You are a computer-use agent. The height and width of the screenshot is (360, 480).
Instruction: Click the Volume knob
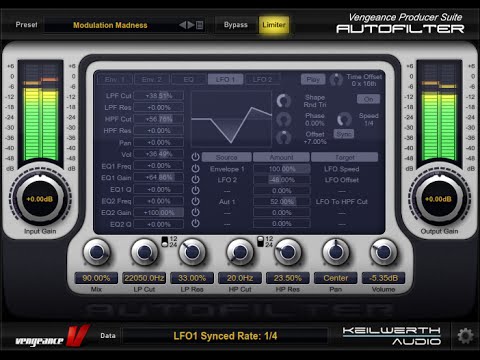click(x=384, y=252)
